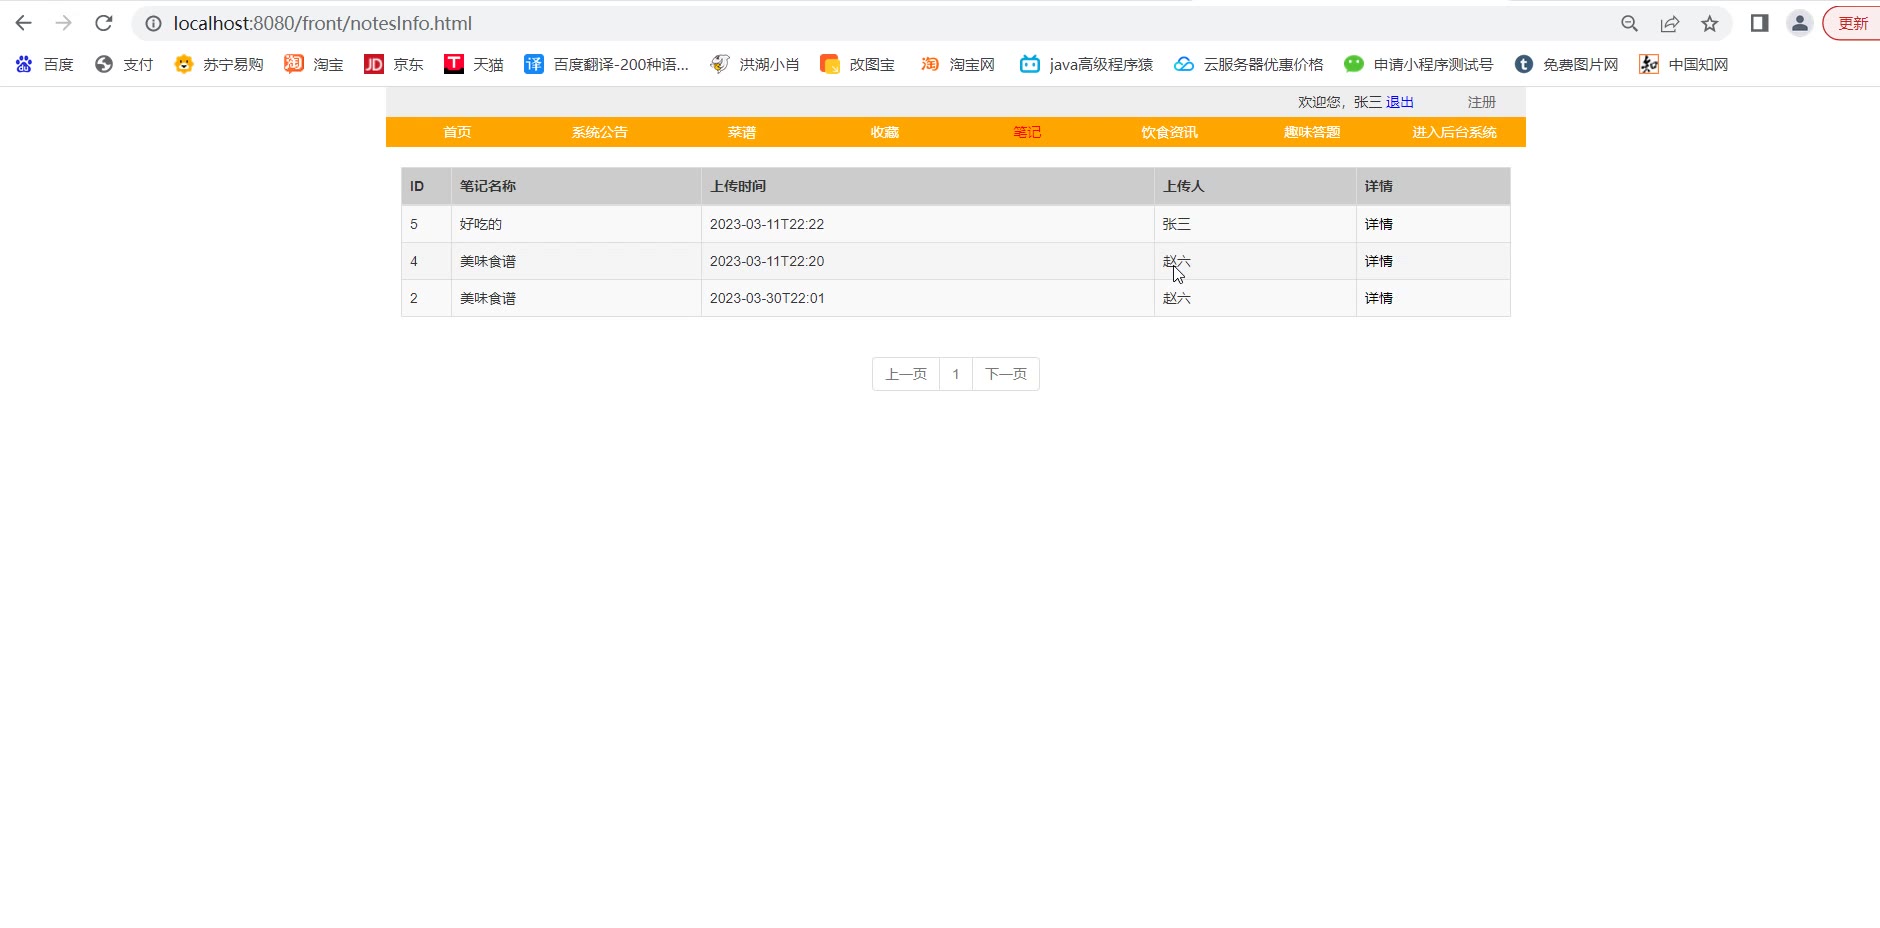Image resolution: width=1880 pixels, height=928 pixels.
Task: Click 美味食谱 in row ID 2
Action: click(x=488, y=298)
